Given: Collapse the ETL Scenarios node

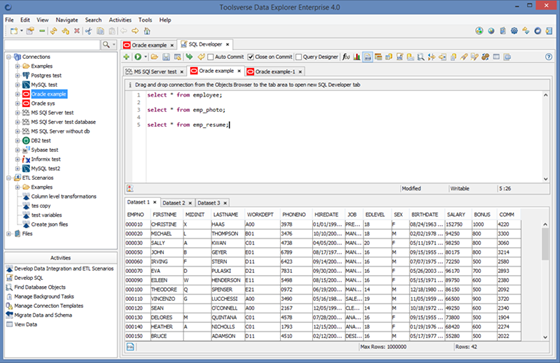Looking at the screenshot, I should coord(9,178).
